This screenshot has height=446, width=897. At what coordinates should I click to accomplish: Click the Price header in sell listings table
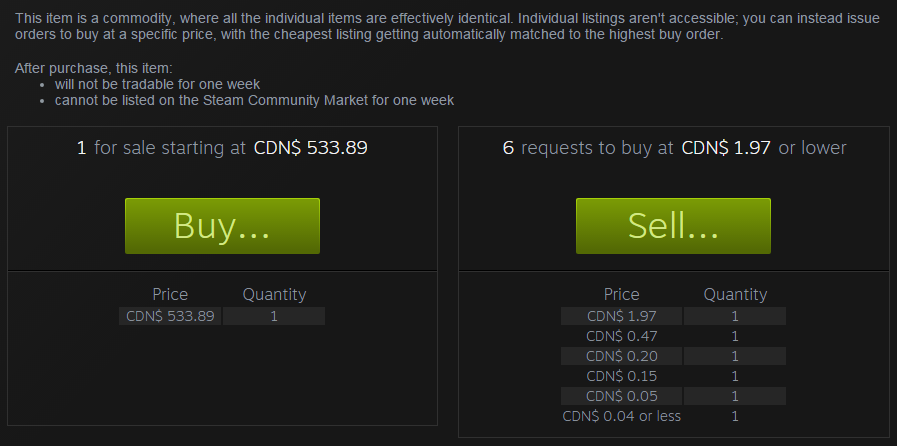point(170,294)
